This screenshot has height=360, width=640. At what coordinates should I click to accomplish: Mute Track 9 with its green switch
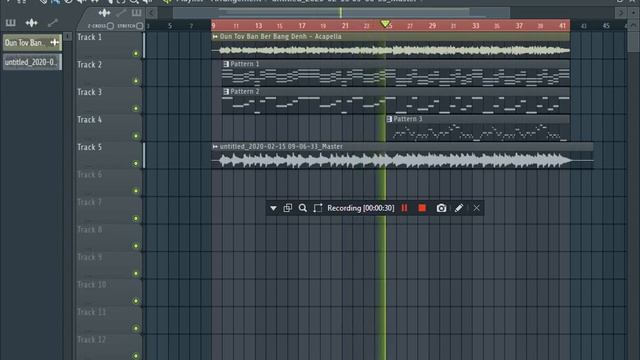[136, 274]
